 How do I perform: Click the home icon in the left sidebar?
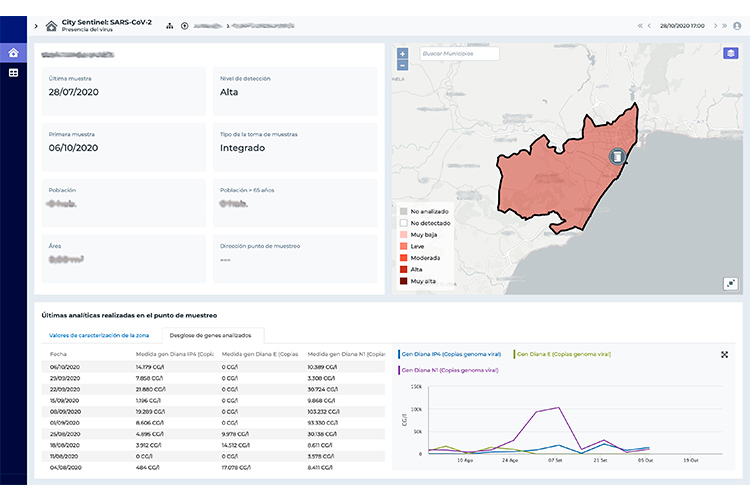(x=13, y=53)
